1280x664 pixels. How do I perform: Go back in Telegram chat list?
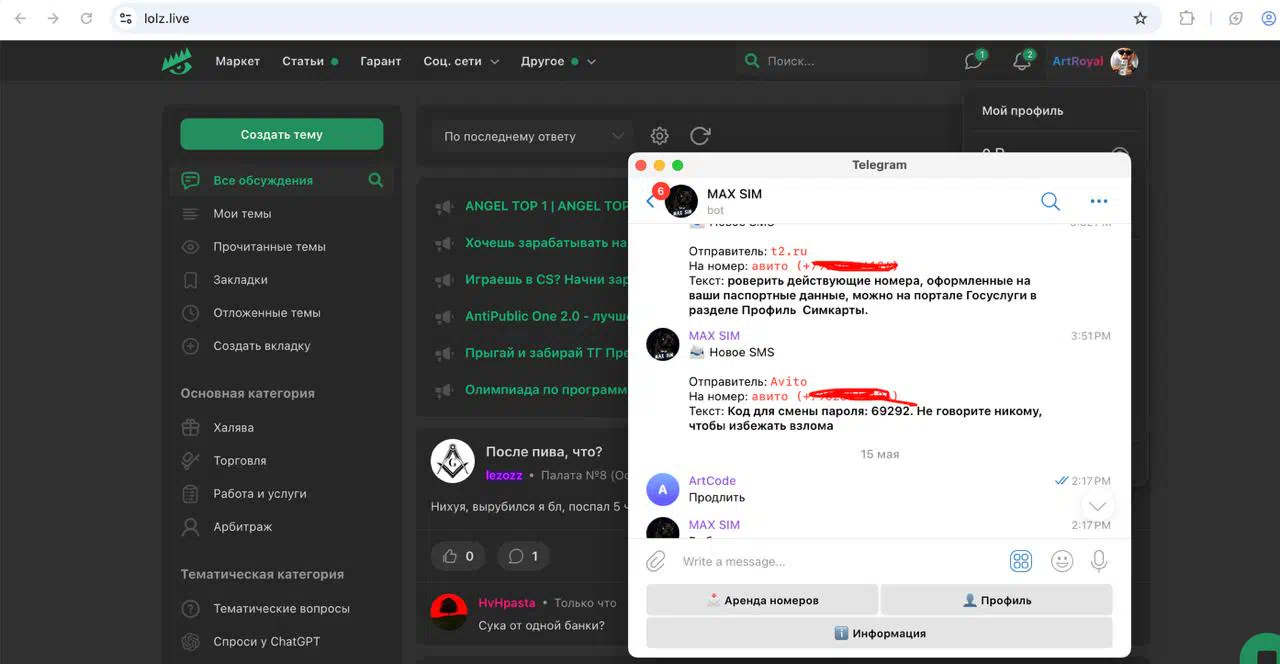point(651,201)
